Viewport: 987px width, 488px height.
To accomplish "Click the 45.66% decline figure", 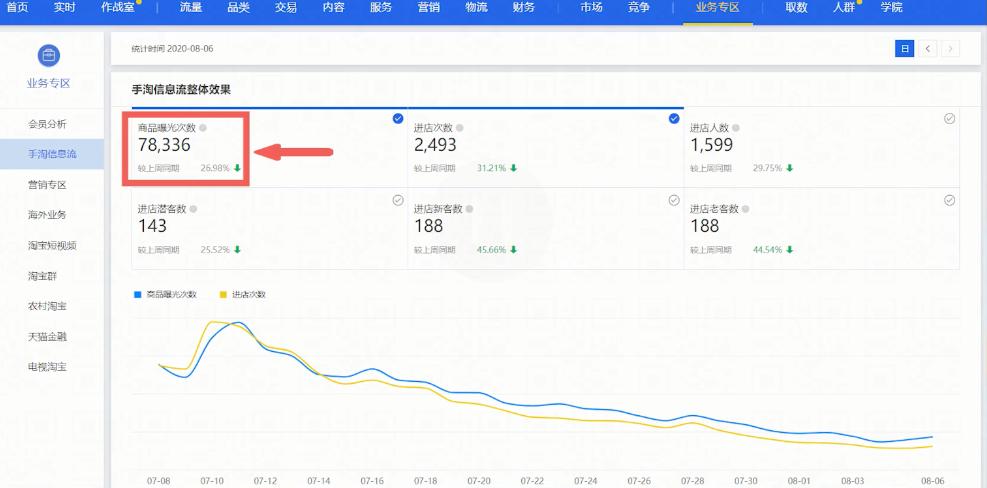I will [491, 250].
